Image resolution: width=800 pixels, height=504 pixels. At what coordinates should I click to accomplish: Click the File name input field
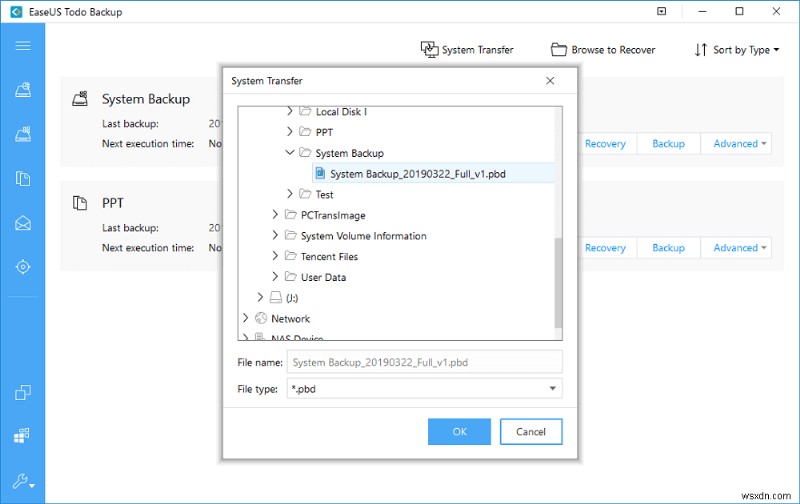point(424,362)
